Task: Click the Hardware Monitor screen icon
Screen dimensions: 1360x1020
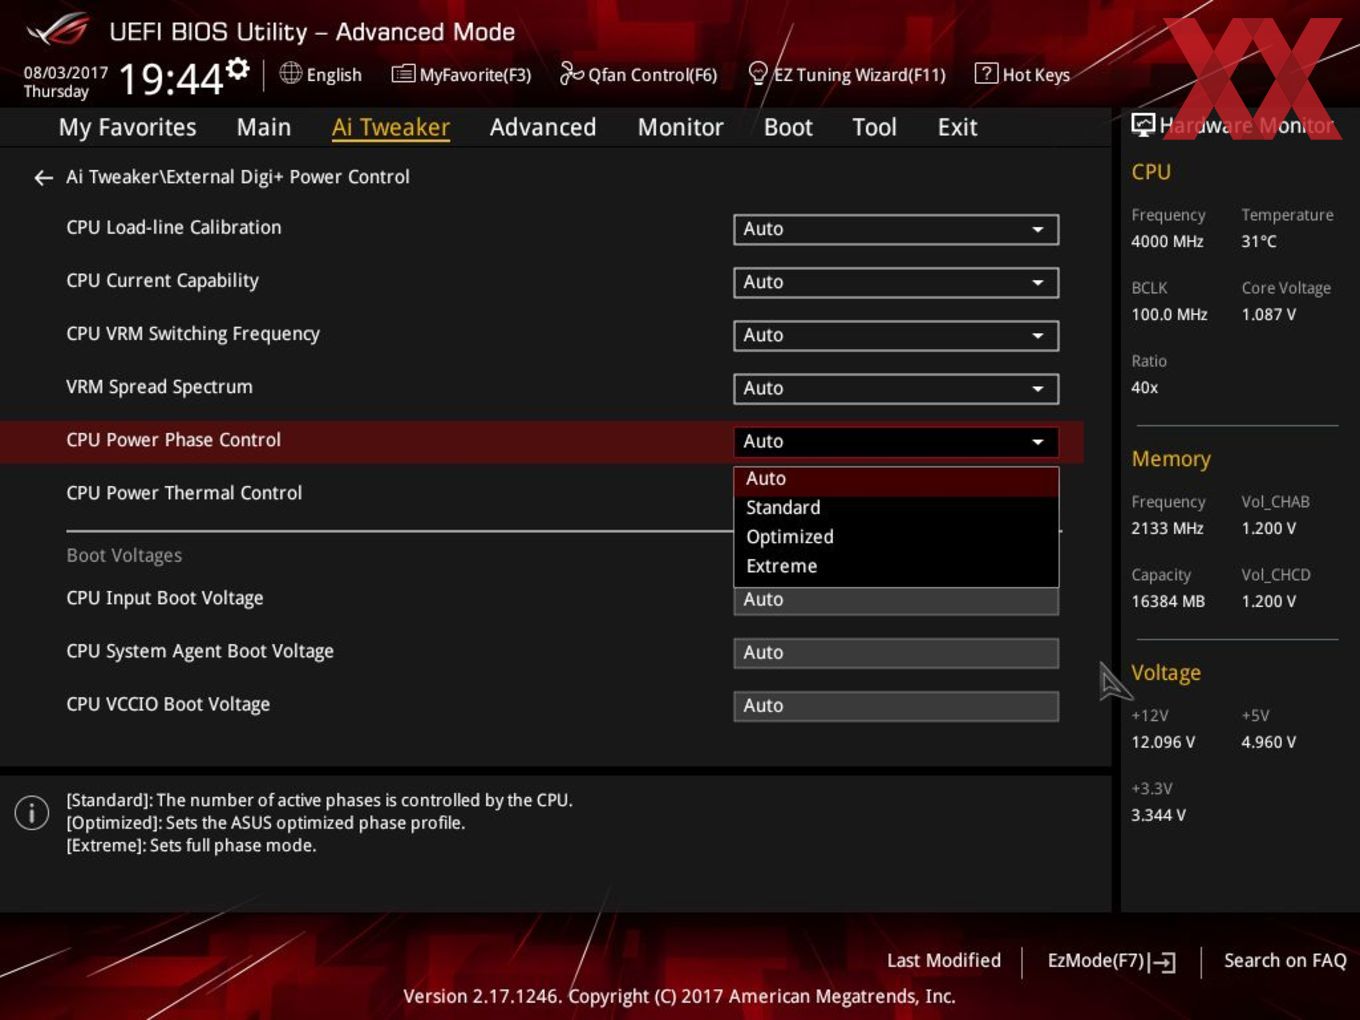Action: click(1143, 125)
